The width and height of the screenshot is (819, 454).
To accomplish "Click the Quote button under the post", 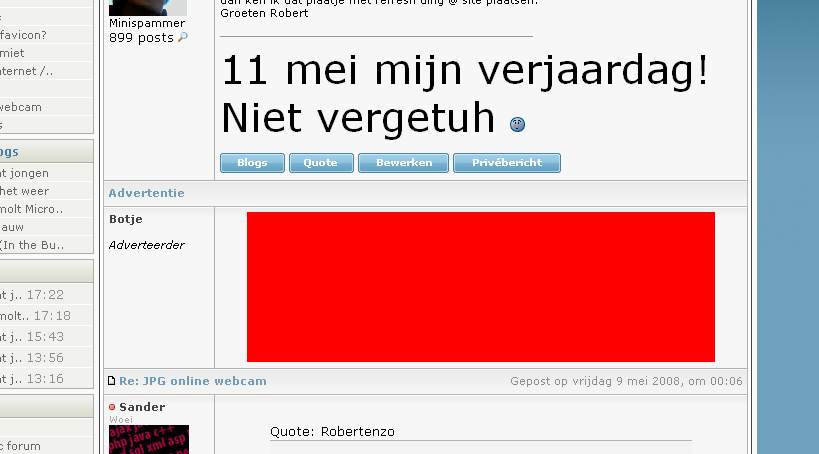I will (321, 162).
